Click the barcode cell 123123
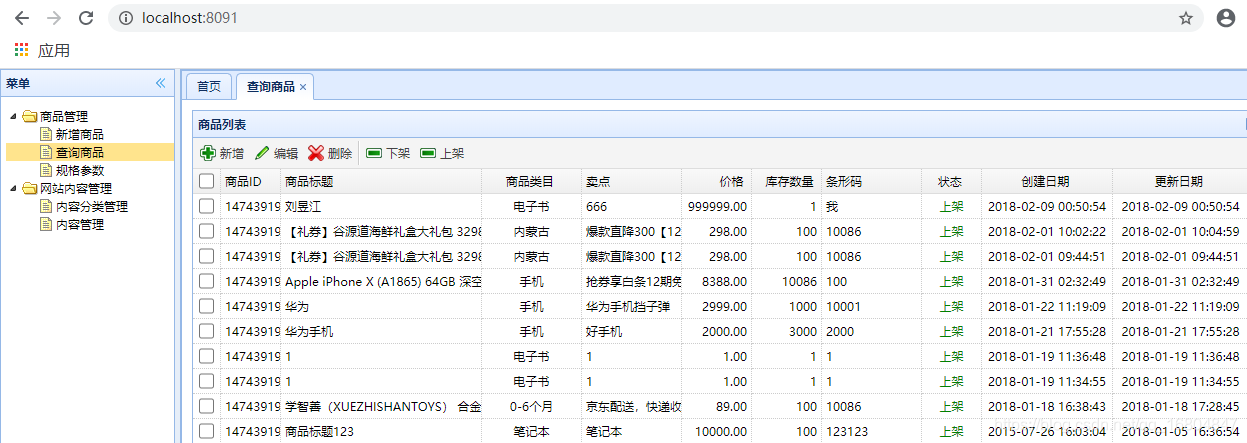This screenshot has height=443, width=1247. 871,431
